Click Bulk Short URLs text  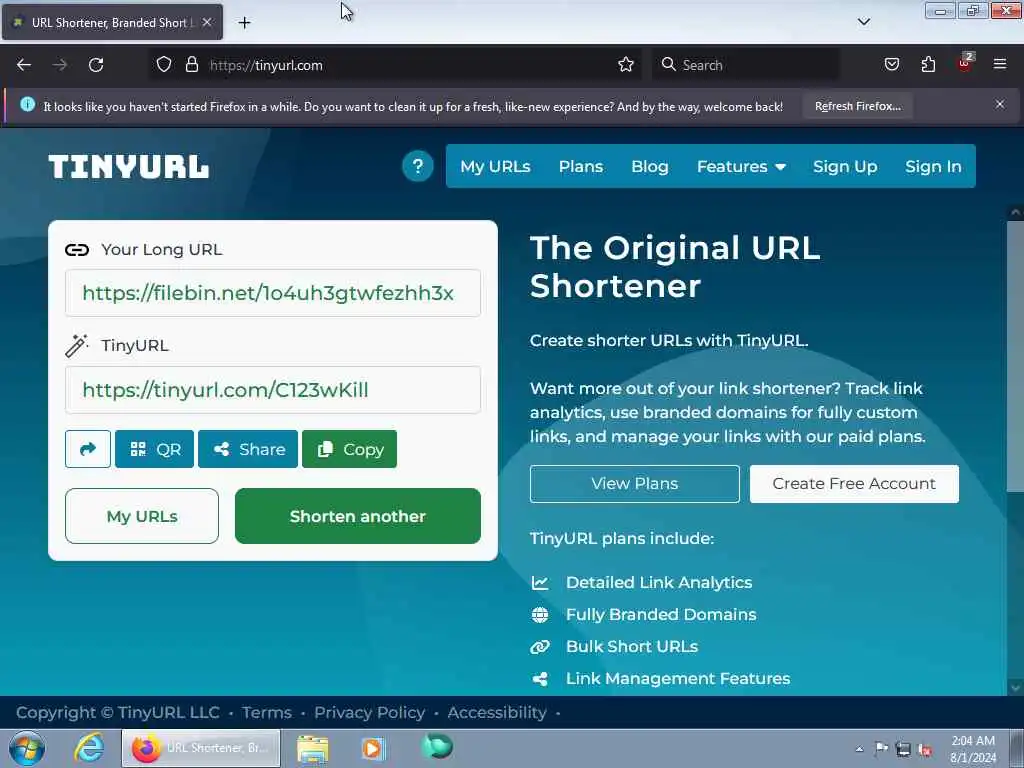coord(632,647)
